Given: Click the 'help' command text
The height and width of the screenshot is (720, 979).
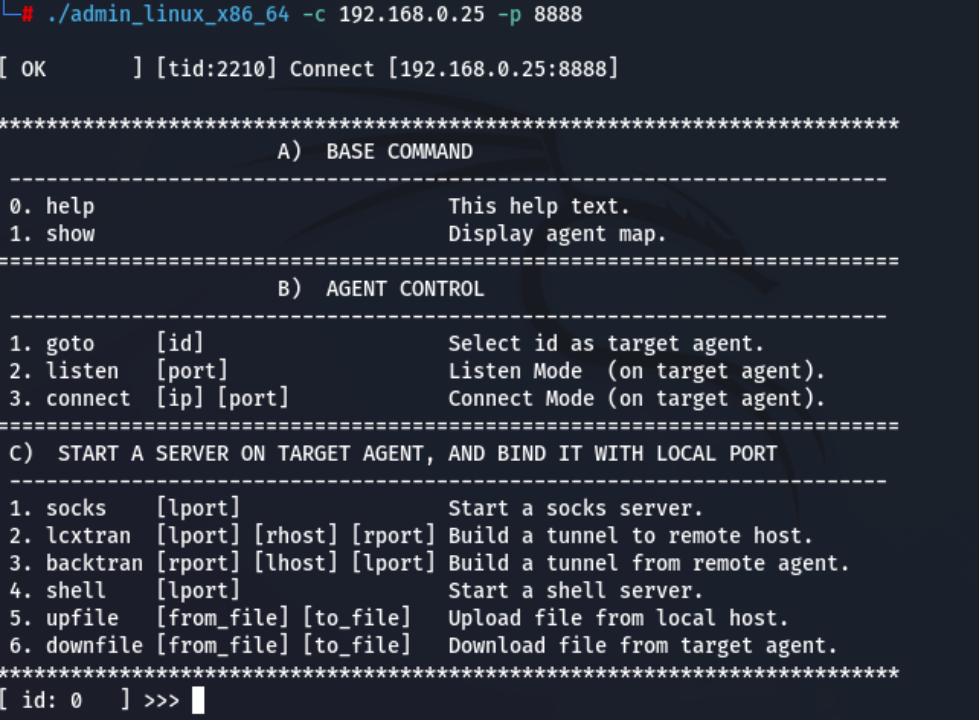Looking at the screenshot, I should 70,207.
